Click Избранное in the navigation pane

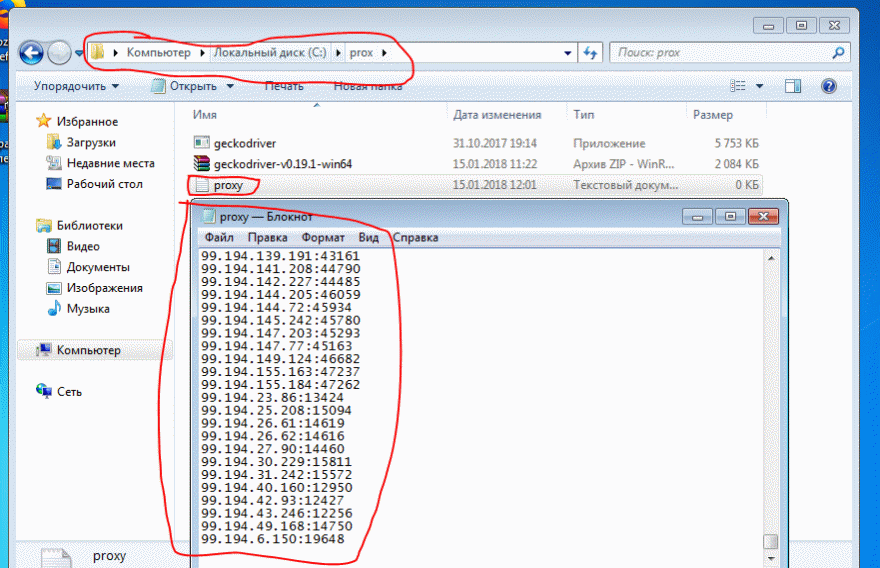pos(87,121)
